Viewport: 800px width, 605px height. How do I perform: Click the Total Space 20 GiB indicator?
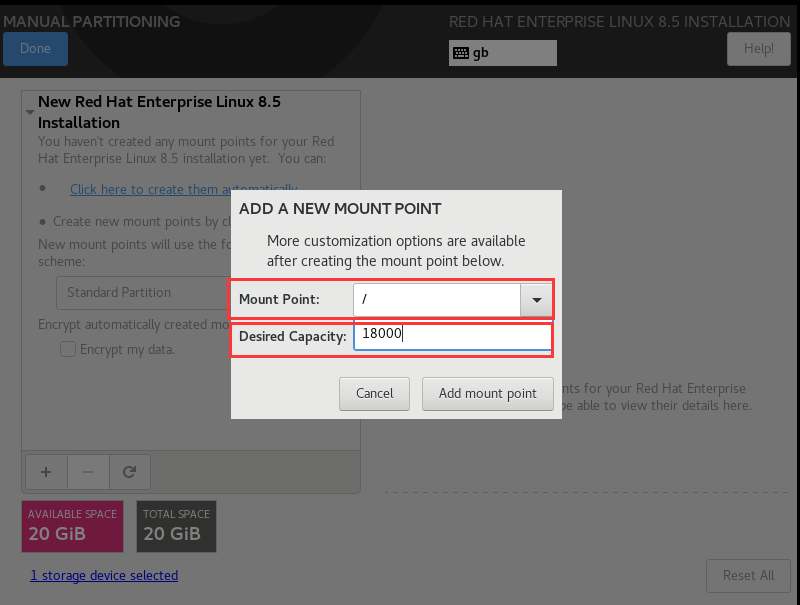pyautogui.click(x=176, y=526)
